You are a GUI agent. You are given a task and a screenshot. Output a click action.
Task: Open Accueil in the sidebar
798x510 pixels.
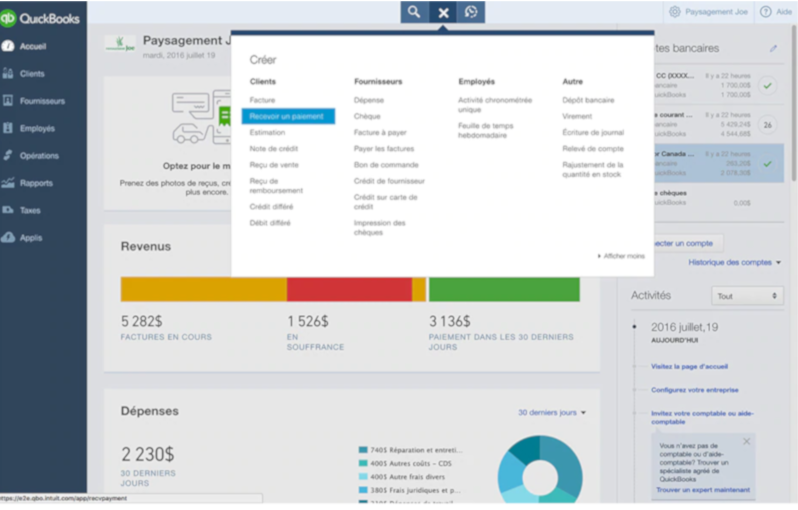click(x=33, y=46)
